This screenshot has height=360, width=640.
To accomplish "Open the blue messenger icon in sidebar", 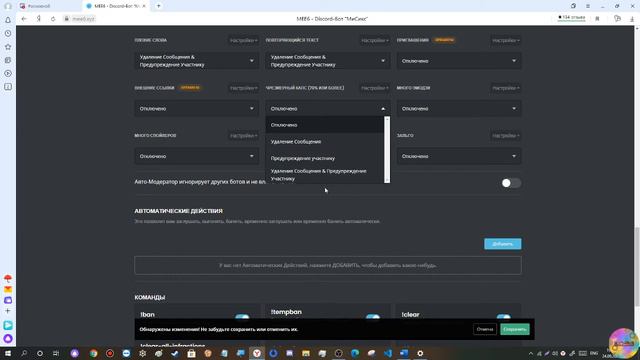I will point(8,325).
